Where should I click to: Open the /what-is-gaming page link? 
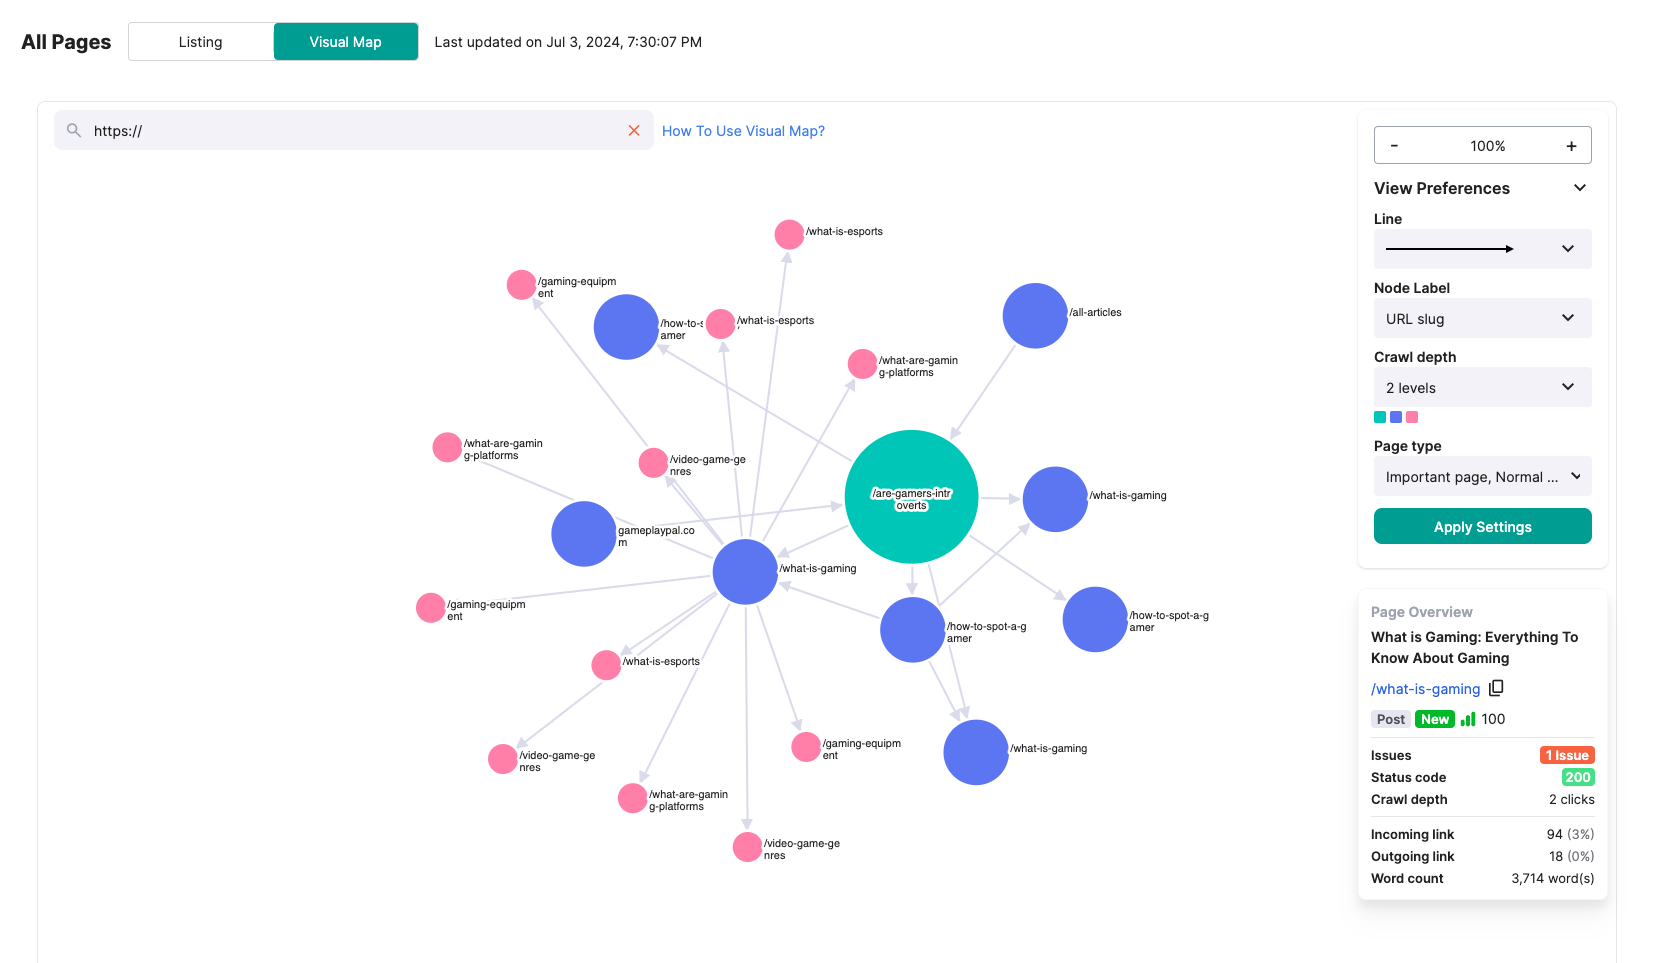pos(1425,689)
